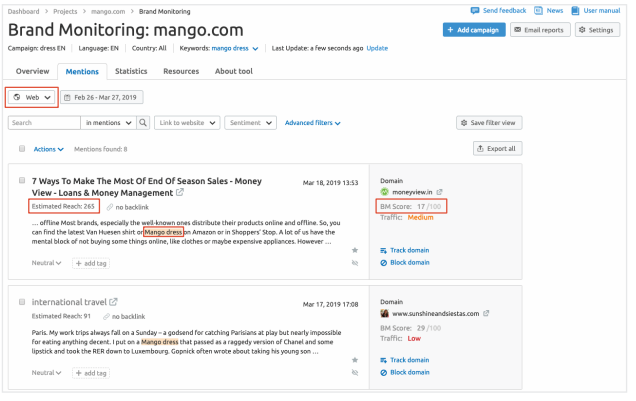Open the About tool tab
Image resolution: width=636 pixels, height=401 pixels.
[x=234, y=71]
